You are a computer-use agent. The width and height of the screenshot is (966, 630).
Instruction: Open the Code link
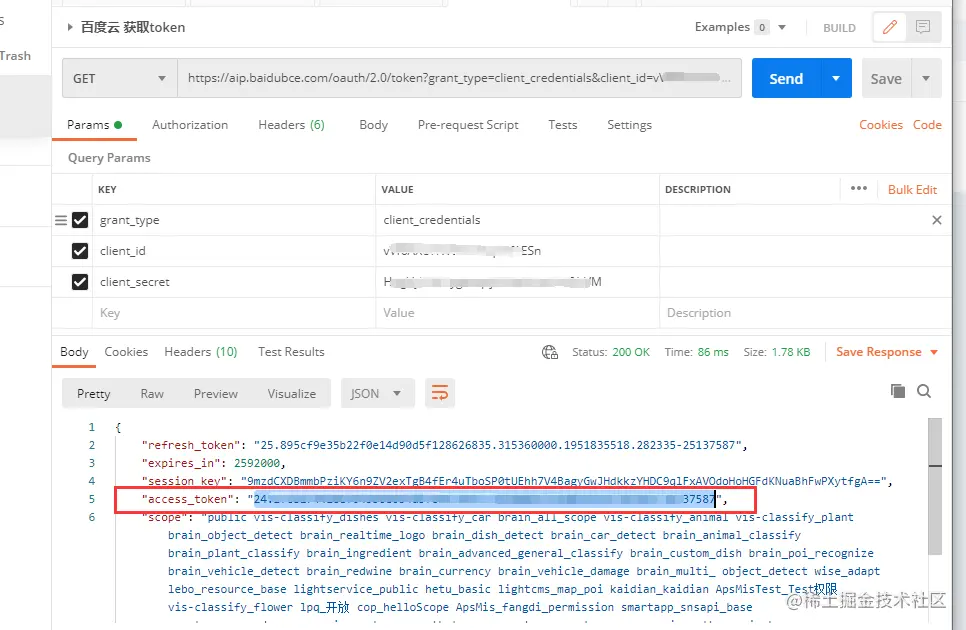[927, 124]
